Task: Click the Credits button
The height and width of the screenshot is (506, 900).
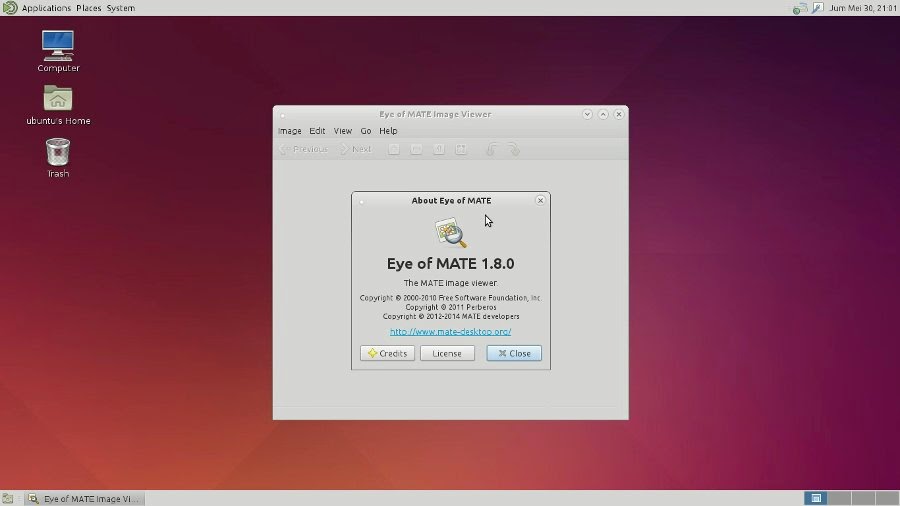Action: (387, 353)
